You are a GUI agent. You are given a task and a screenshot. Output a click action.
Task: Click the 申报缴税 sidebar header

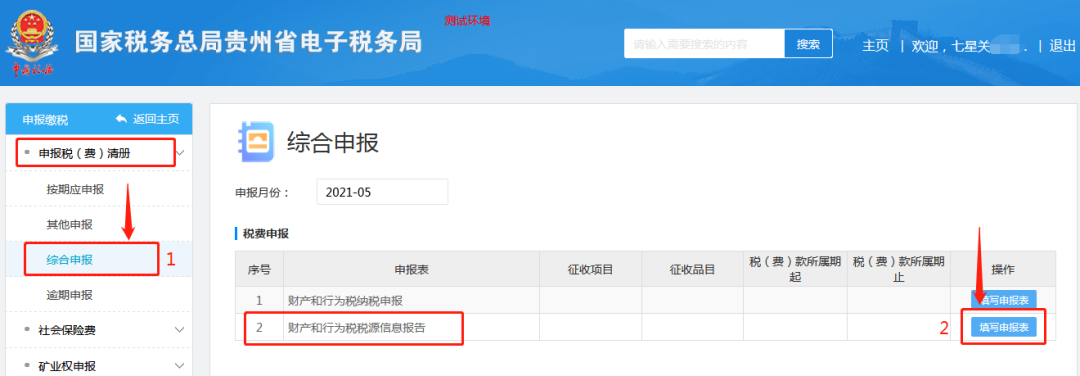(45, 120)
